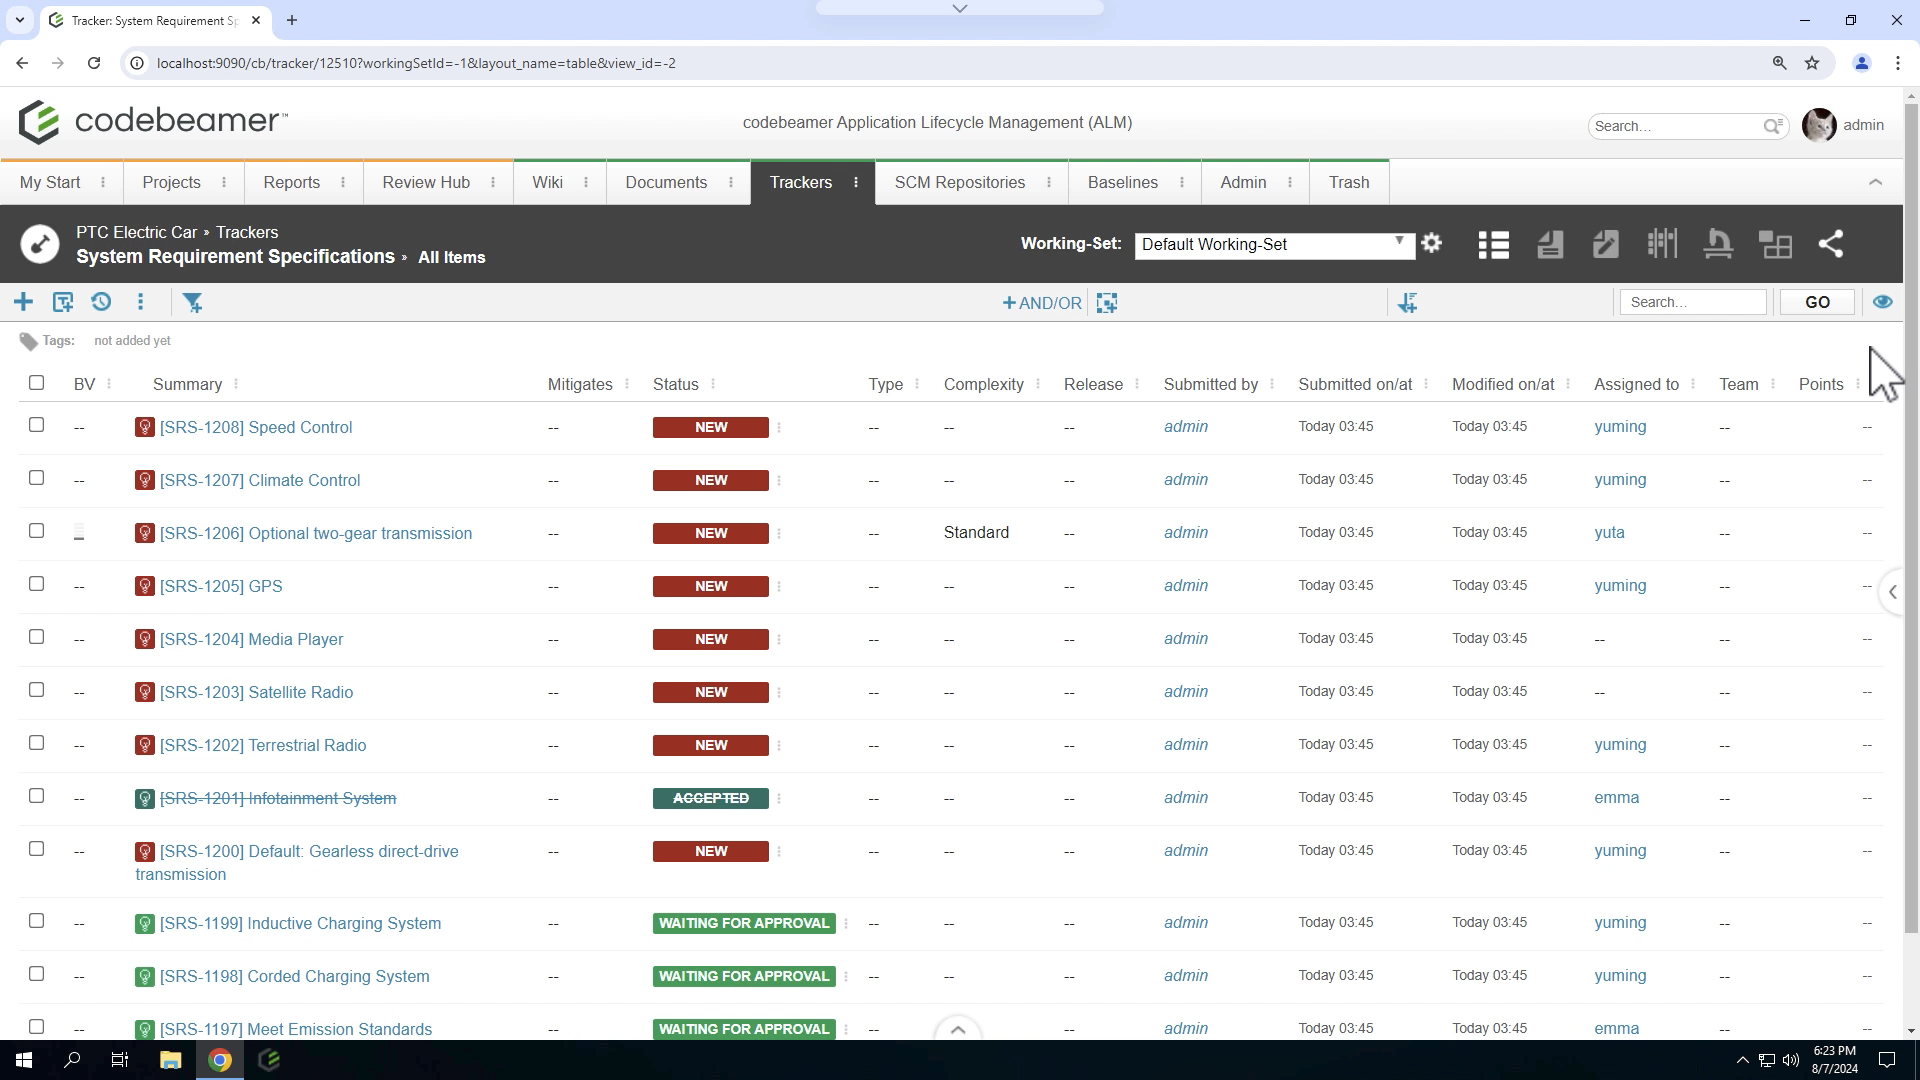Click the Working-Set settings gear icon

(x=1432, y=243)
